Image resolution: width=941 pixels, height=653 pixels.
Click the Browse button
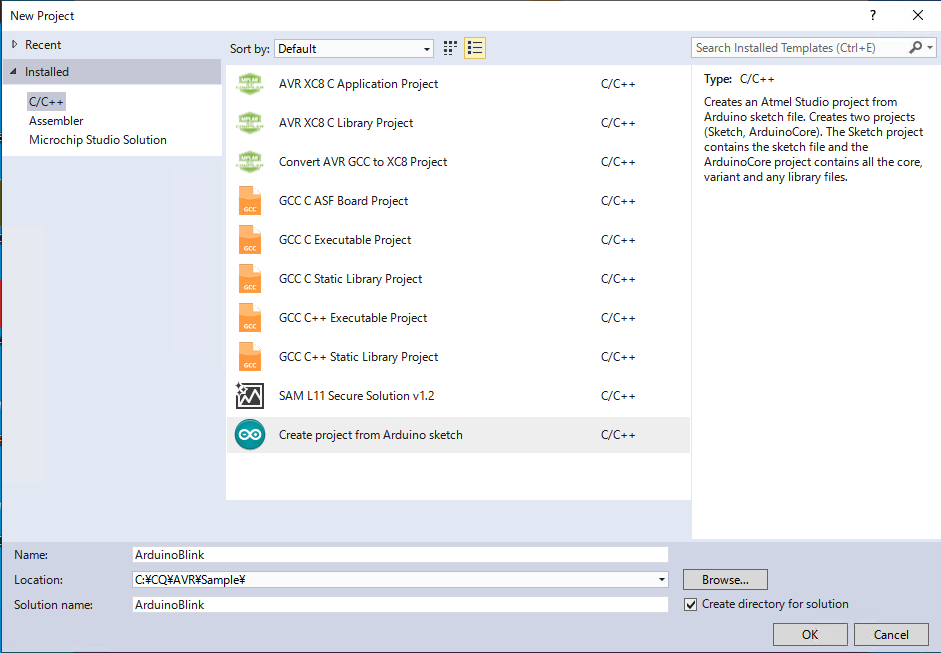pos(725,580)
